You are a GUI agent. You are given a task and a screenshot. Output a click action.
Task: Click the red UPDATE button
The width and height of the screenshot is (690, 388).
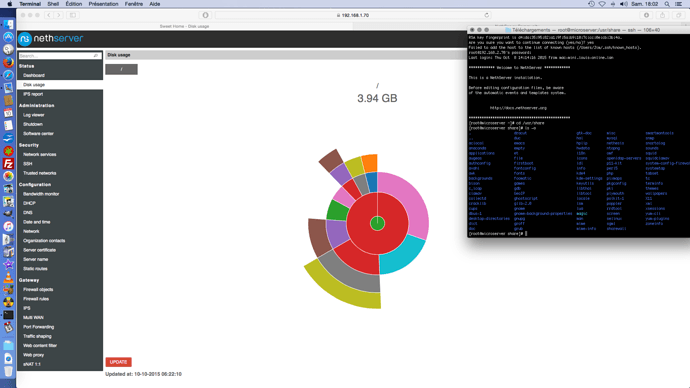point(118,362)
